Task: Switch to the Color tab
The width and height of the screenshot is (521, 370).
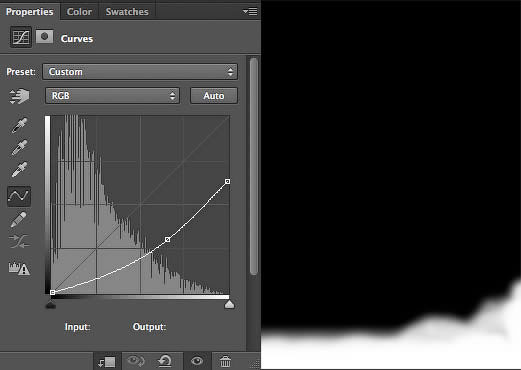Action: [x=79, y=12]
